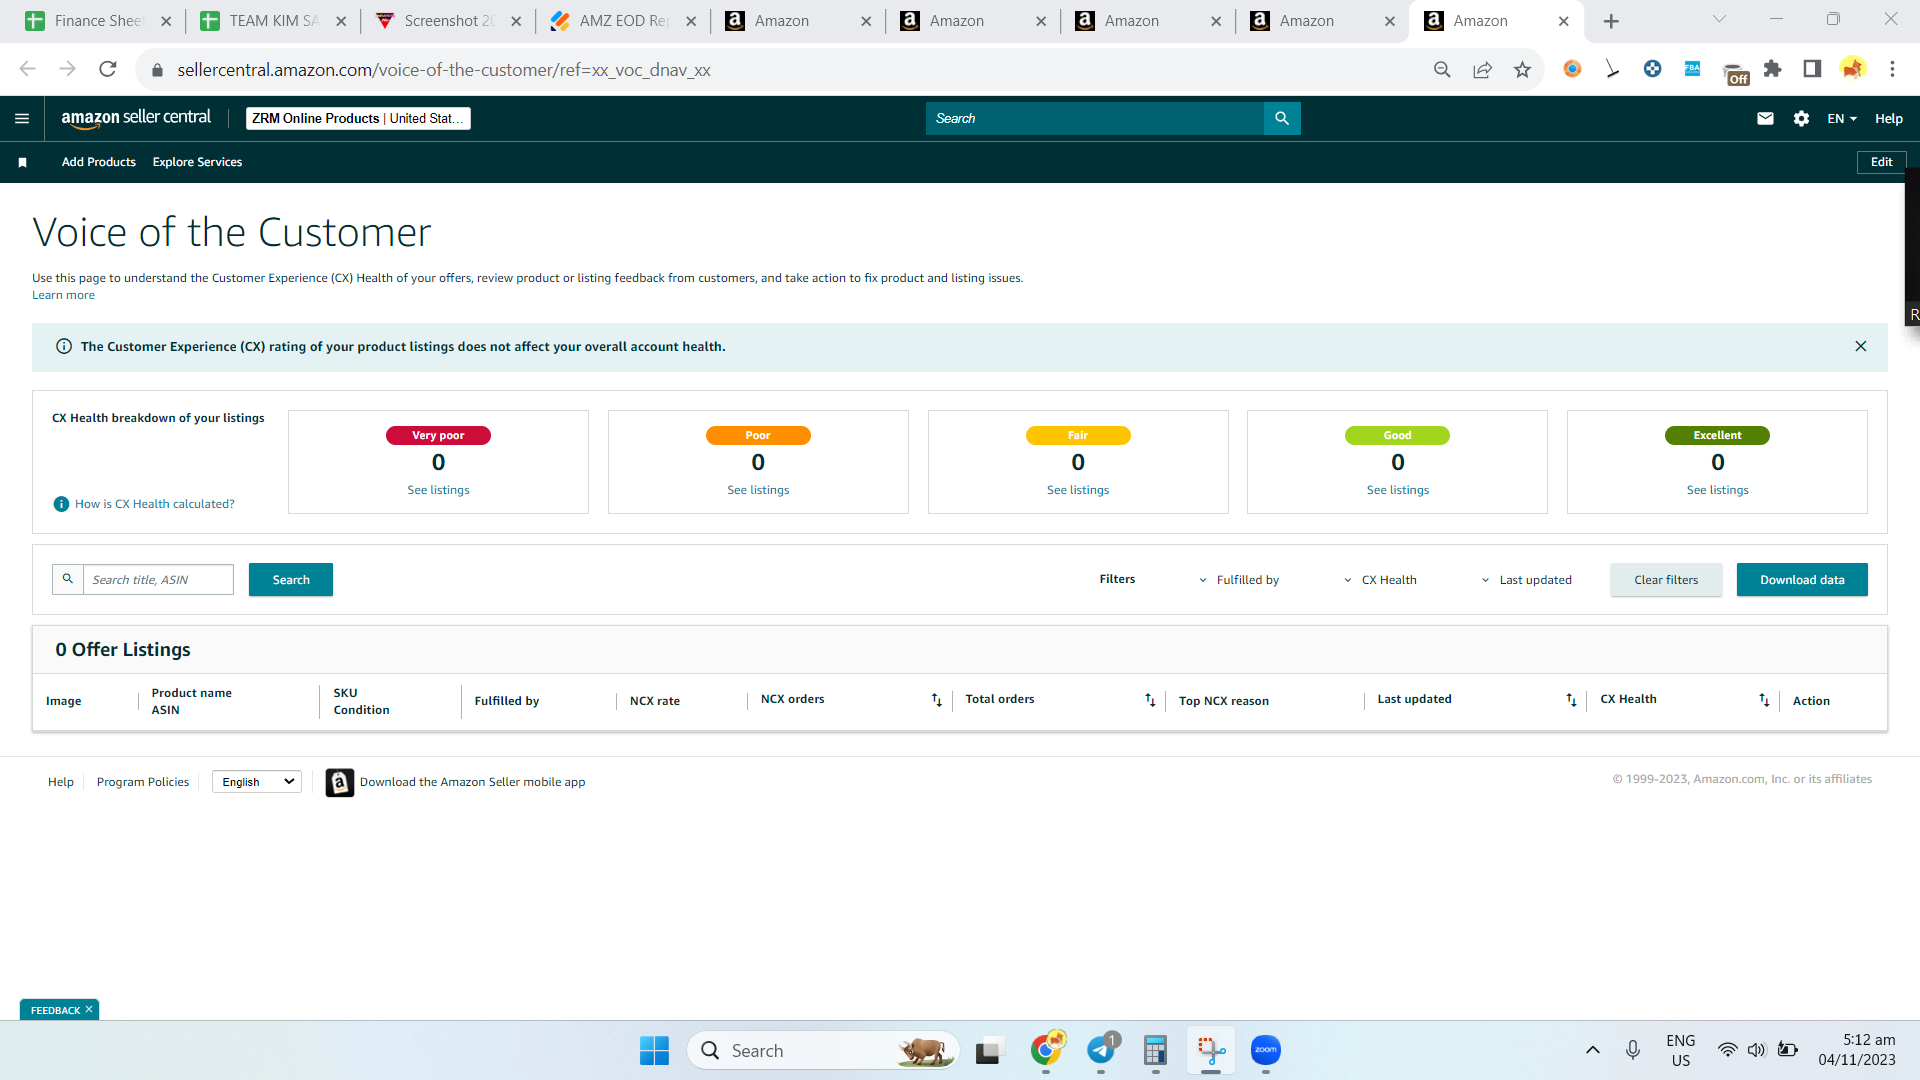Sort listings by NCX orders

tap(937, 700)
